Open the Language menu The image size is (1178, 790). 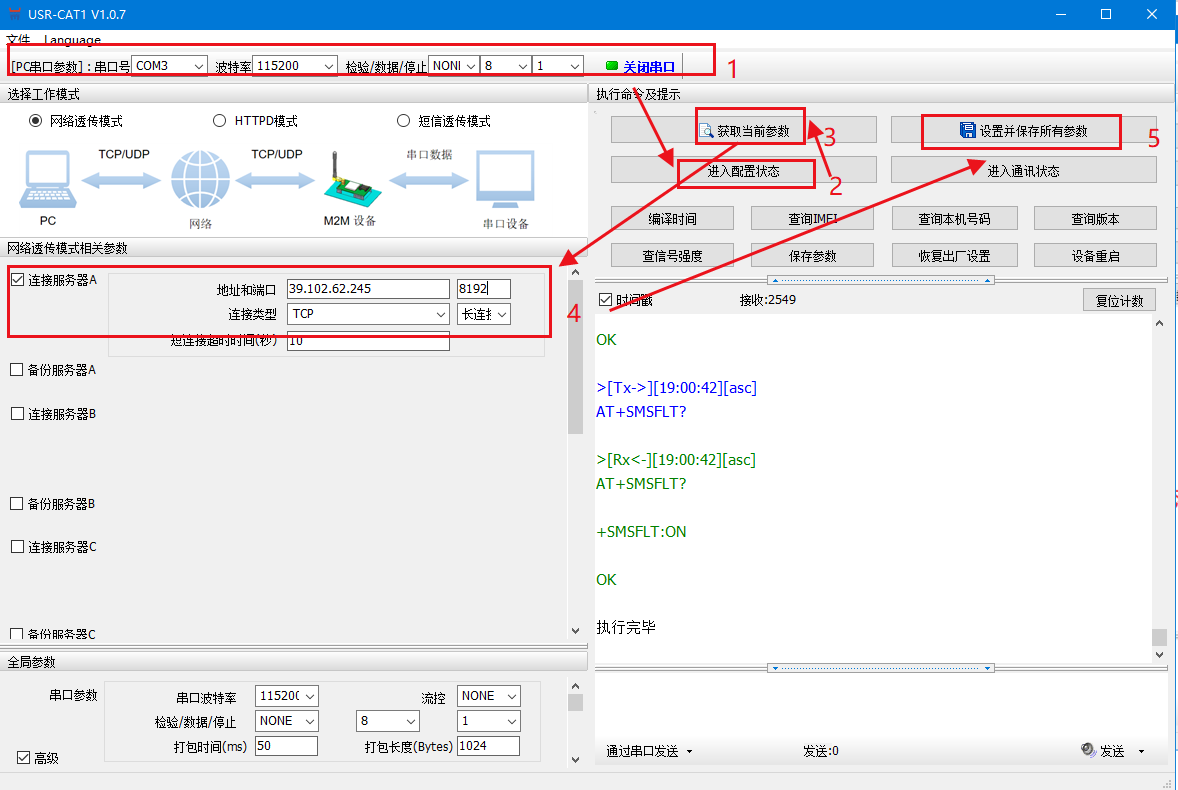coord(72,40)
